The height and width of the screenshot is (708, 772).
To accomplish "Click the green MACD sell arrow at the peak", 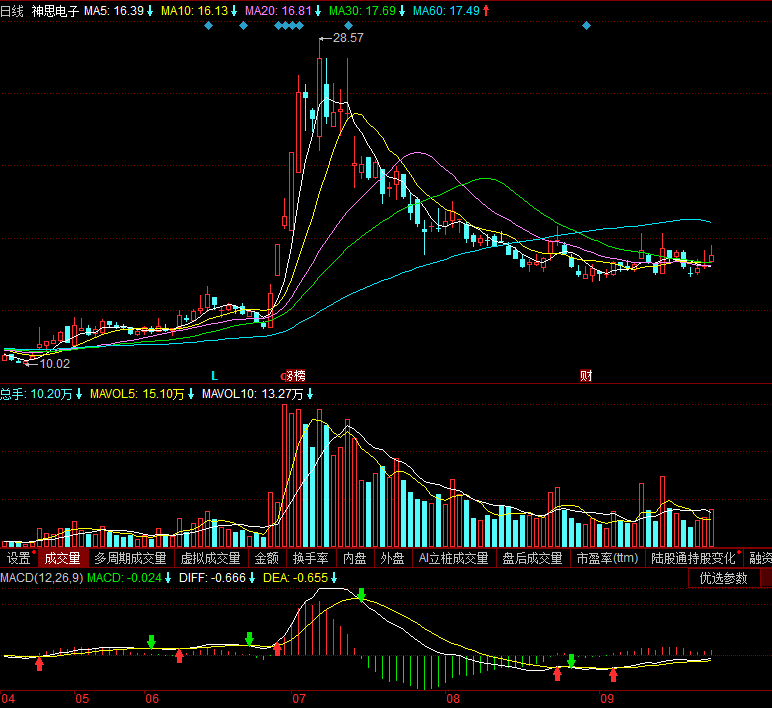I will click(362, 595).
